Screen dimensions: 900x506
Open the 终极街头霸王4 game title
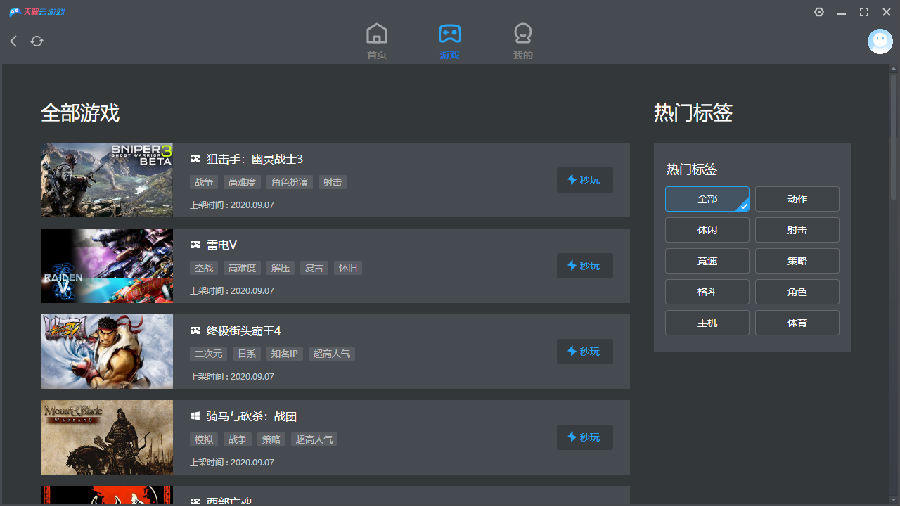point(243,330)
